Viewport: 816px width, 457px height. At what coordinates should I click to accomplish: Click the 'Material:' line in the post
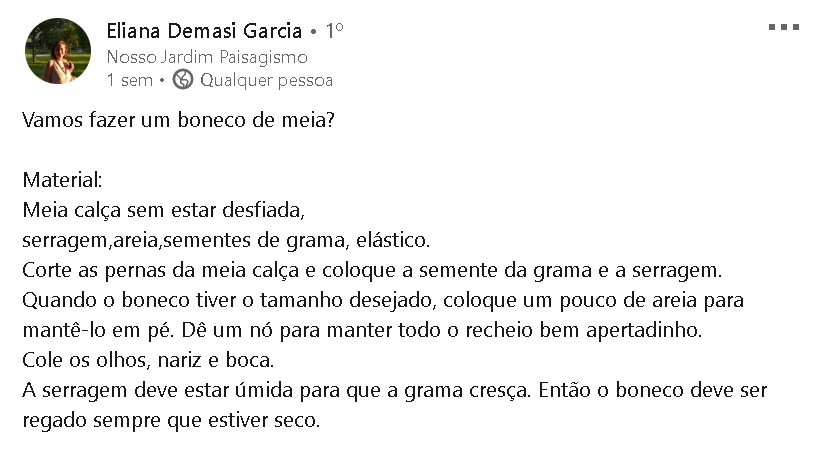(x=62, y=180)
